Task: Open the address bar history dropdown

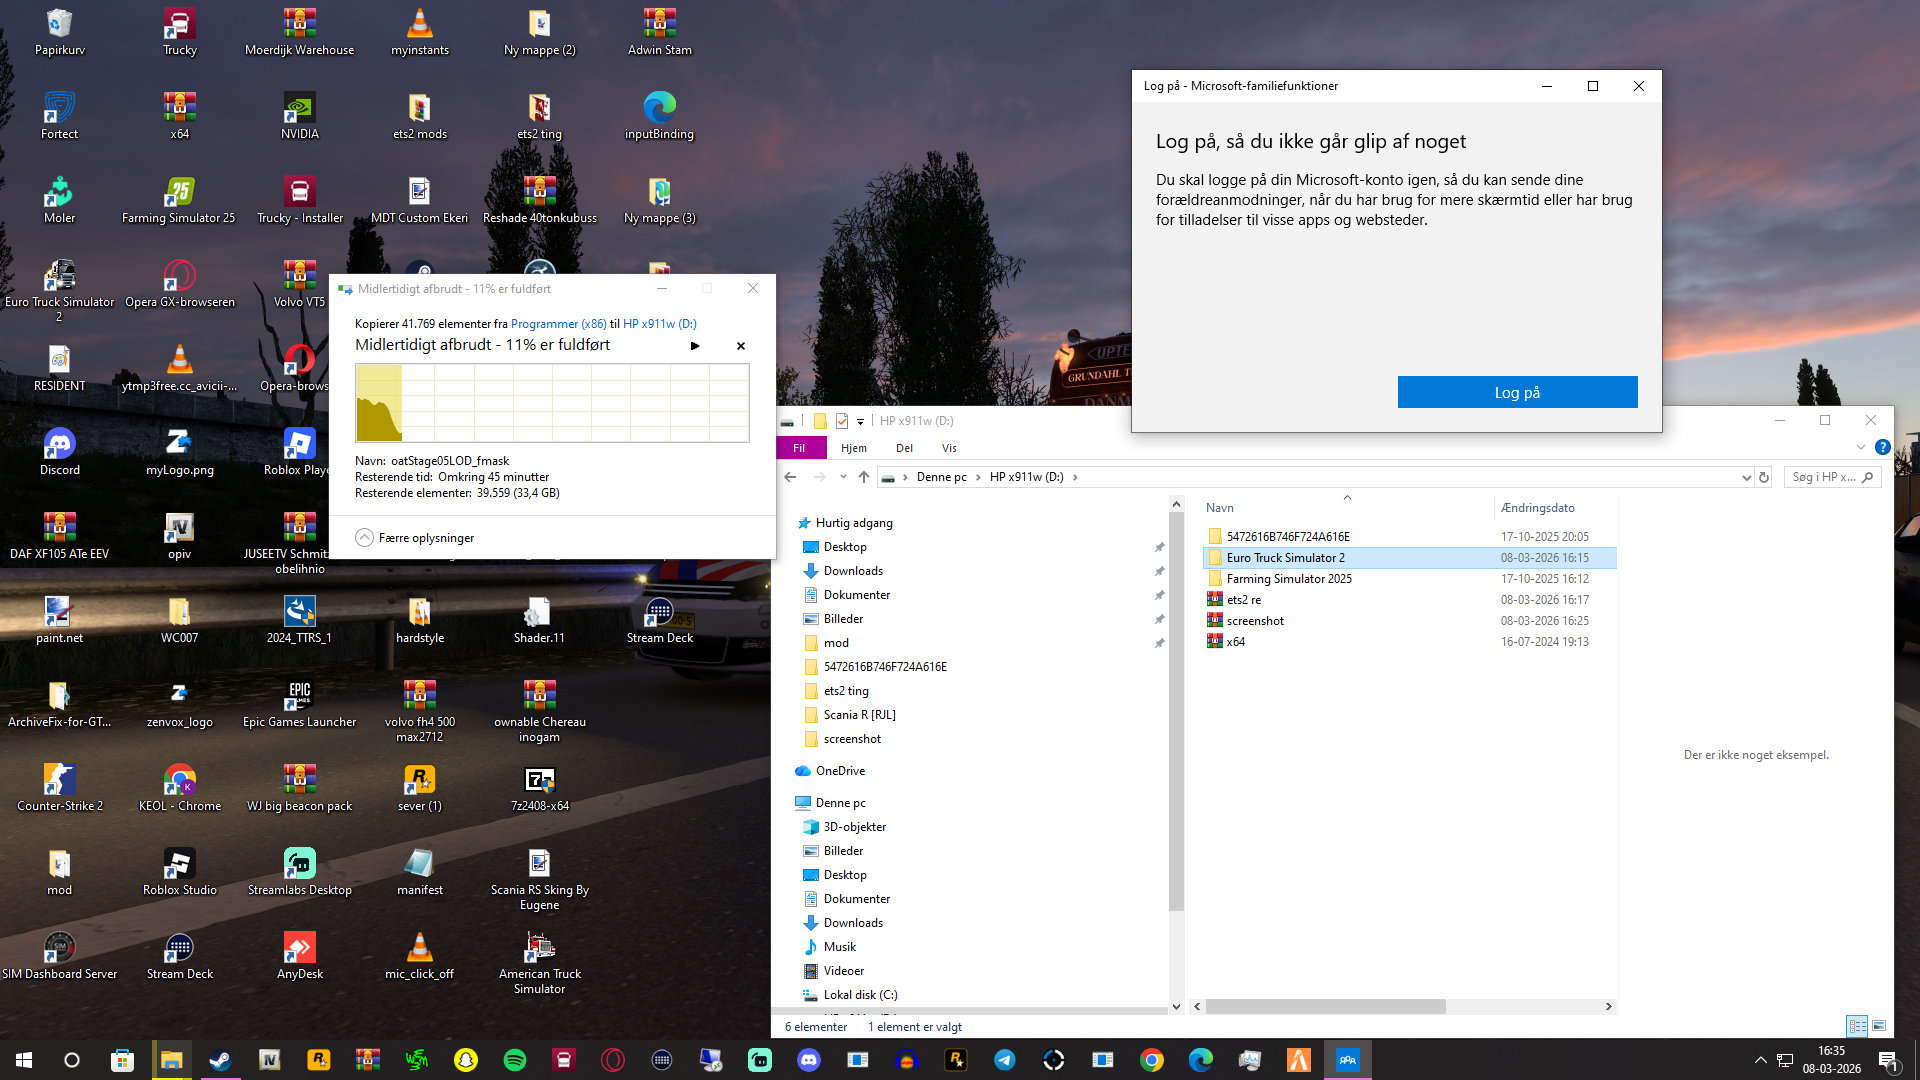Action: click(x=1746, y=477)
